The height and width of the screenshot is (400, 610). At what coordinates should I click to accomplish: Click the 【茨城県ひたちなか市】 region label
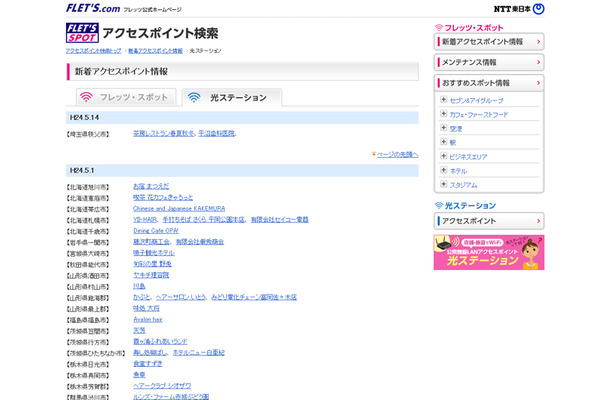96,353
